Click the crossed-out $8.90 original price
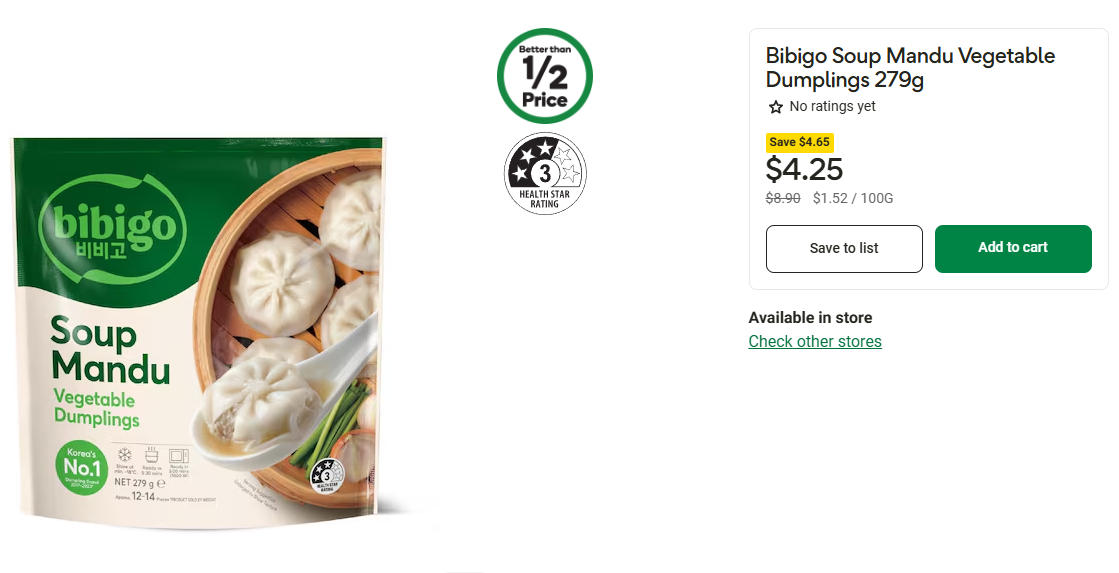 [783, 198]
